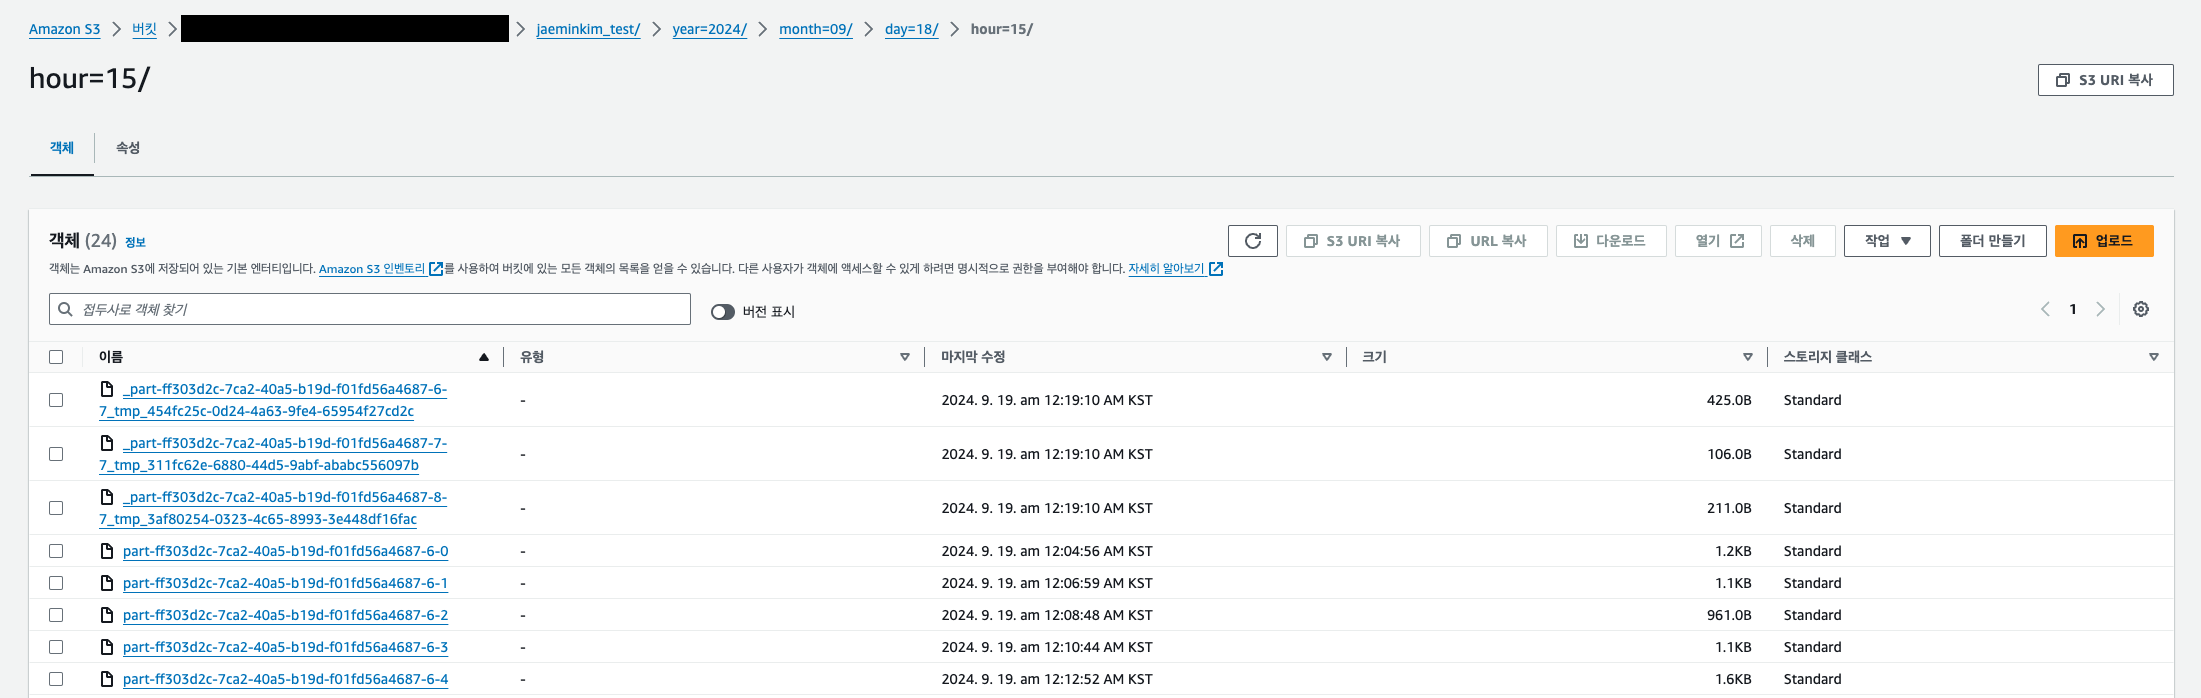Viewport: 2201px width, 698px height.
Task: Click file icon of part-ff303d2c...-6-2
Action: pyautogui.click(x=107, y=615)
